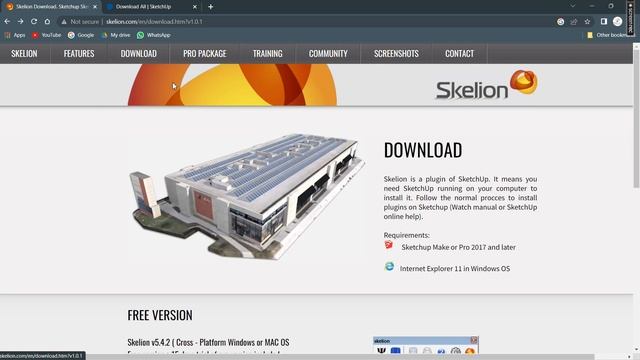Click the Not secure warning icon
This screenshot has height=360, width=640.
point(64,22)
